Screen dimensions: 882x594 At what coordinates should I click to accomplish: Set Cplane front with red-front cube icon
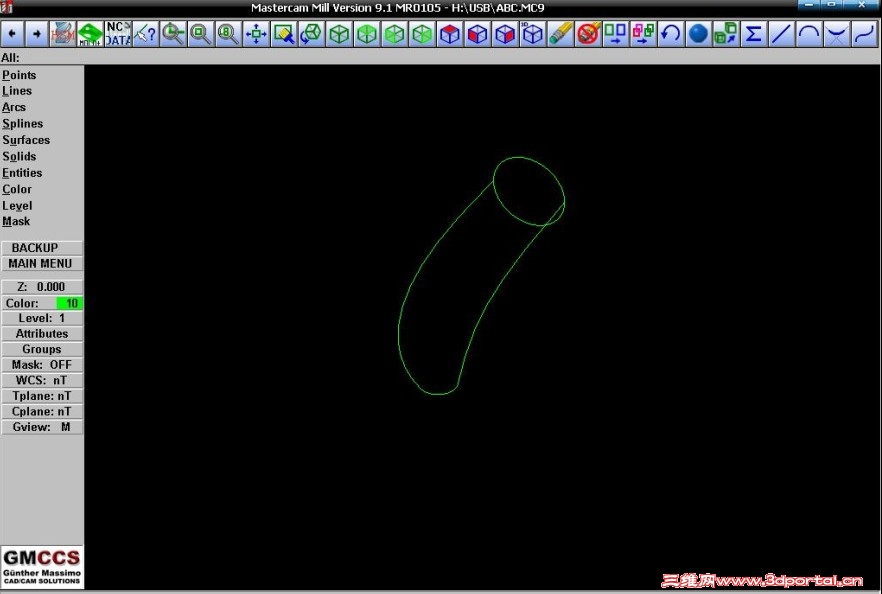coord(477,34)
